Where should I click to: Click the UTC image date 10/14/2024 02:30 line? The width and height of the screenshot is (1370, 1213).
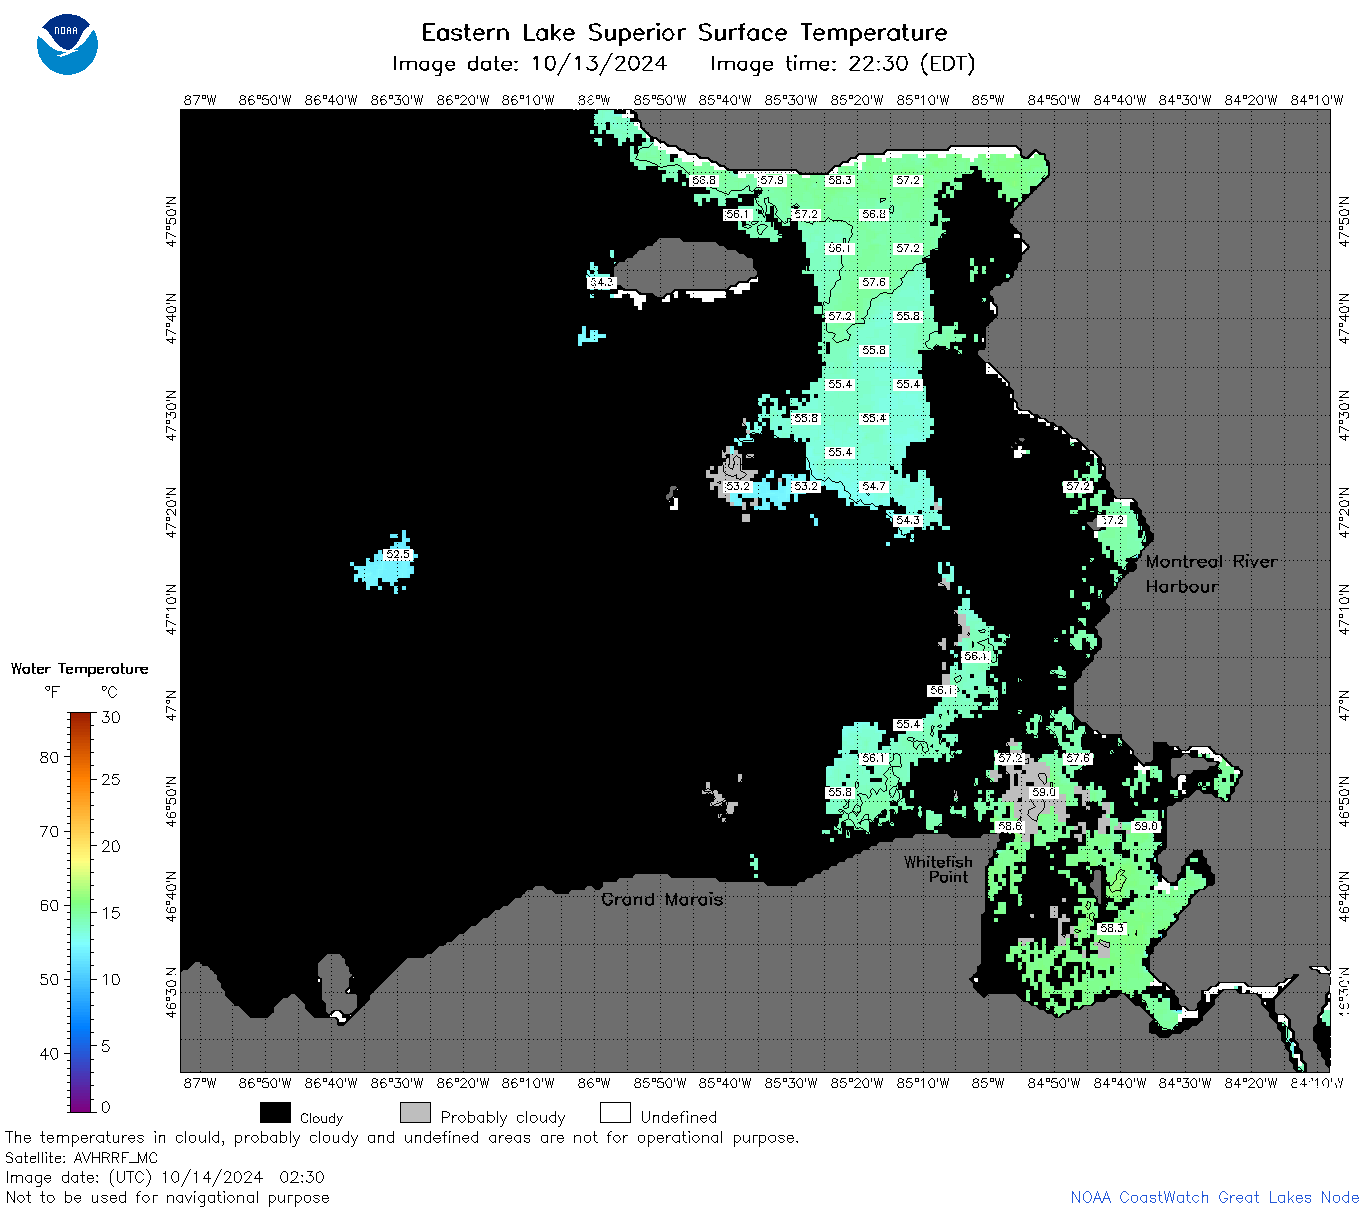[x=165, y=1177]
